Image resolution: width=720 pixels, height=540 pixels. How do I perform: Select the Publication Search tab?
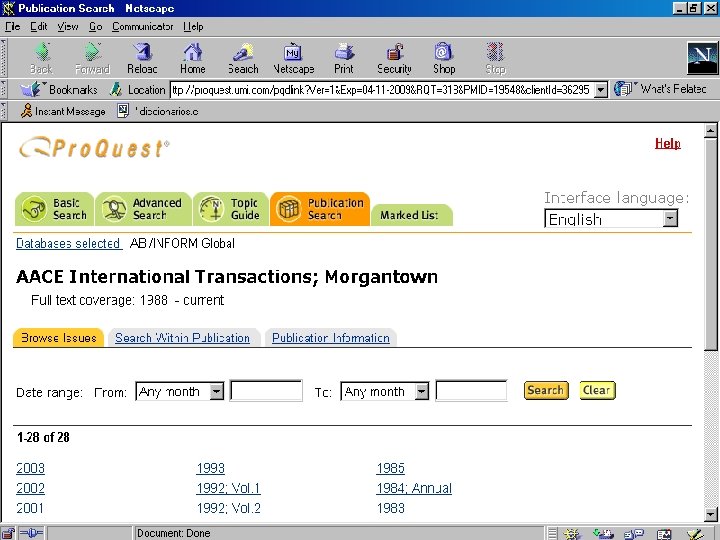tap(320, 209)
